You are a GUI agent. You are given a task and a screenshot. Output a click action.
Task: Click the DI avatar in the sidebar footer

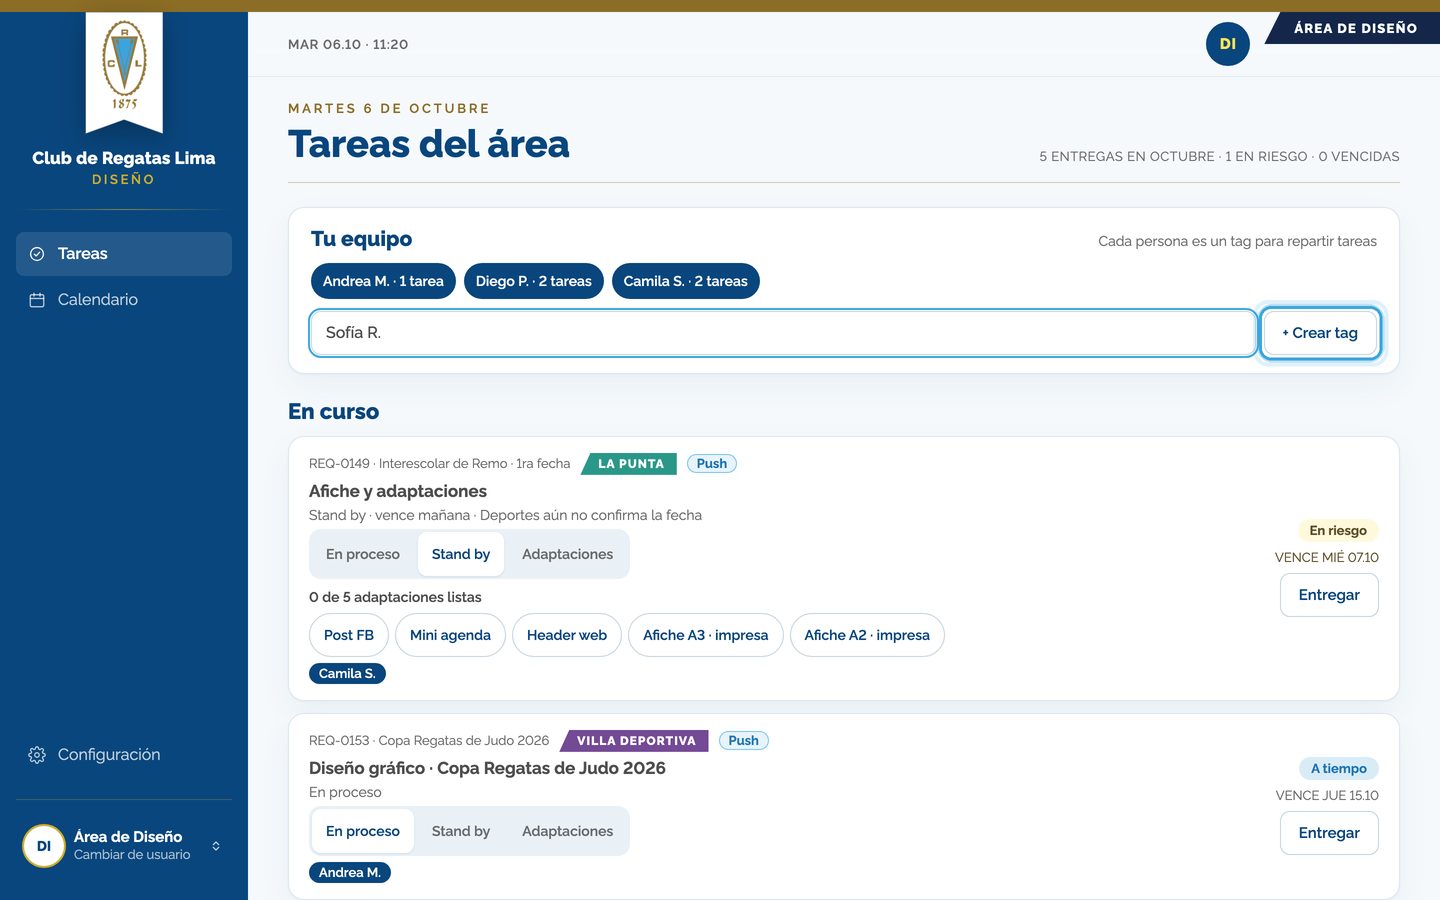(44, 846)
